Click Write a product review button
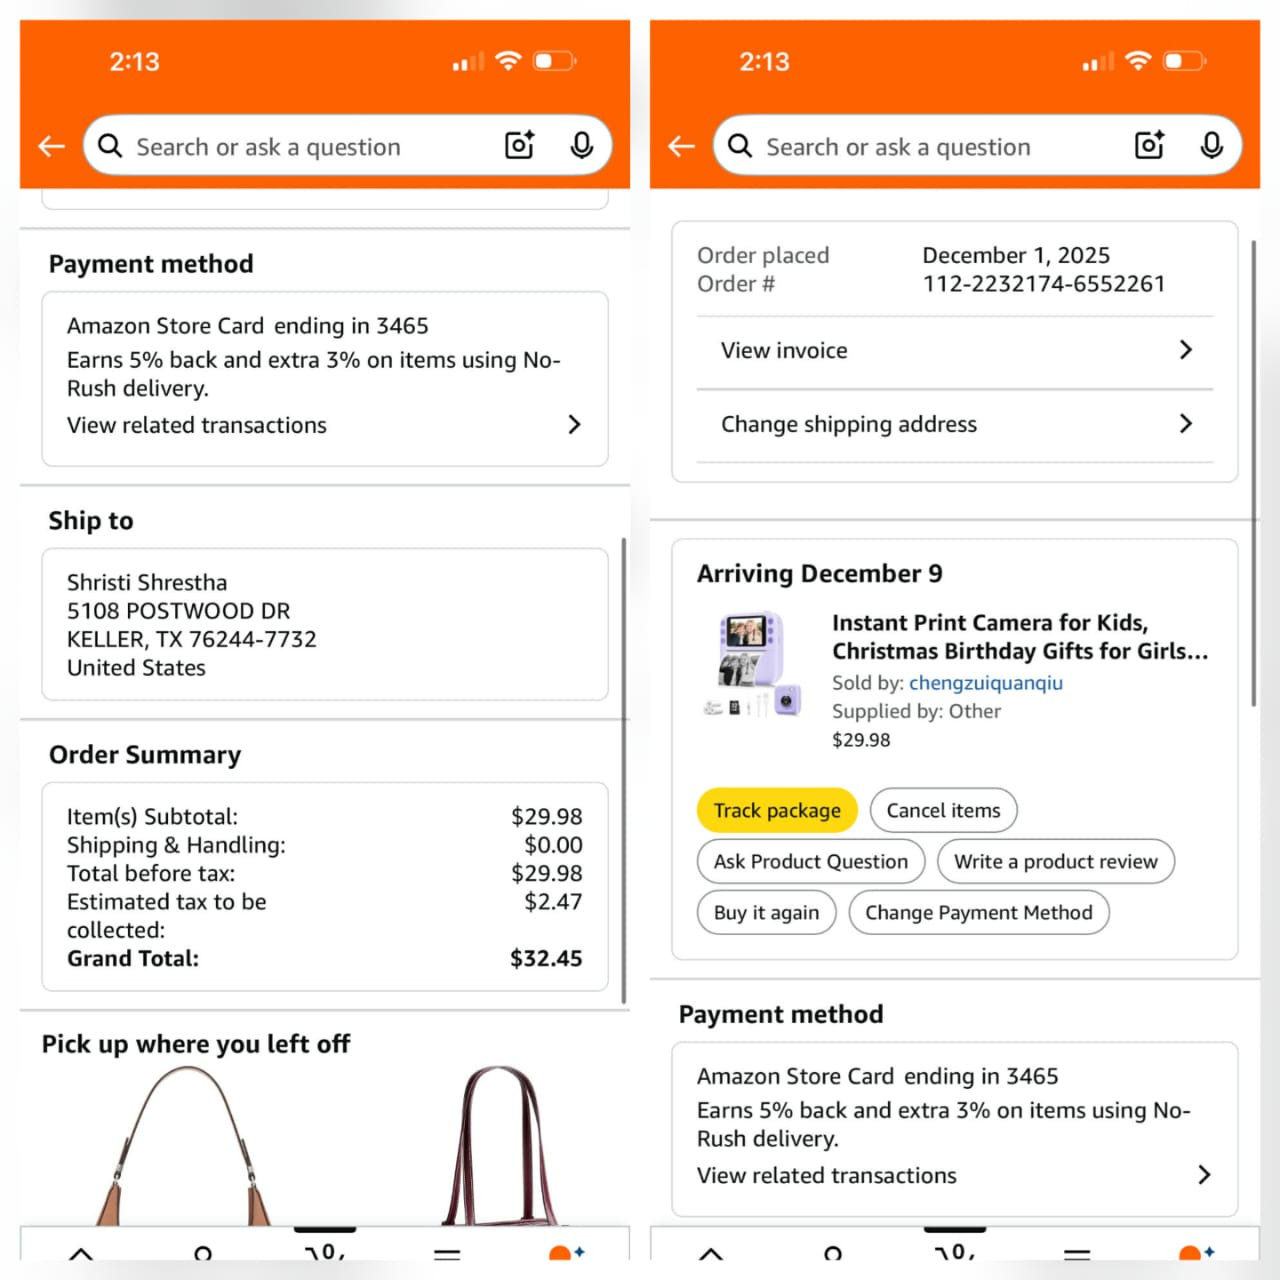 click(1055, 861)
